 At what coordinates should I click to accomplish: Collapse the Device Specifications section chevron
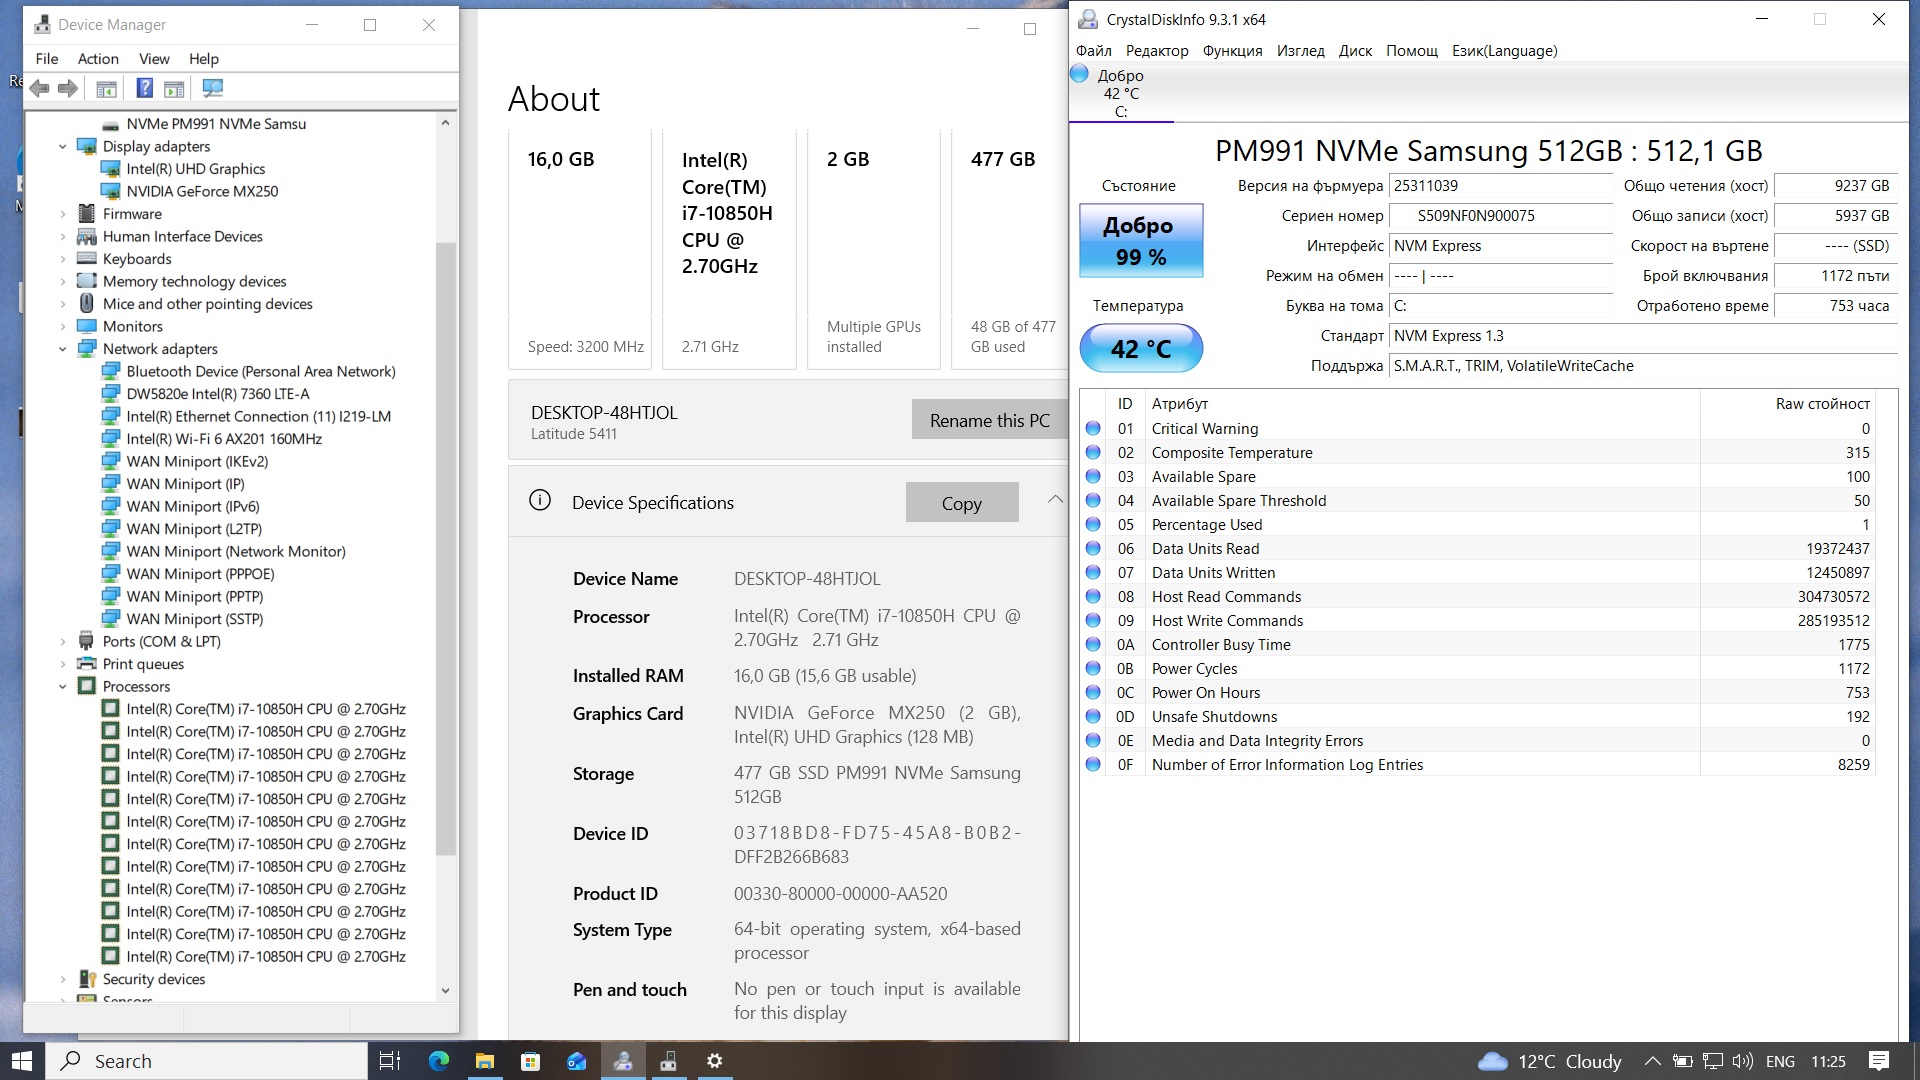[x=1055, y=500]
